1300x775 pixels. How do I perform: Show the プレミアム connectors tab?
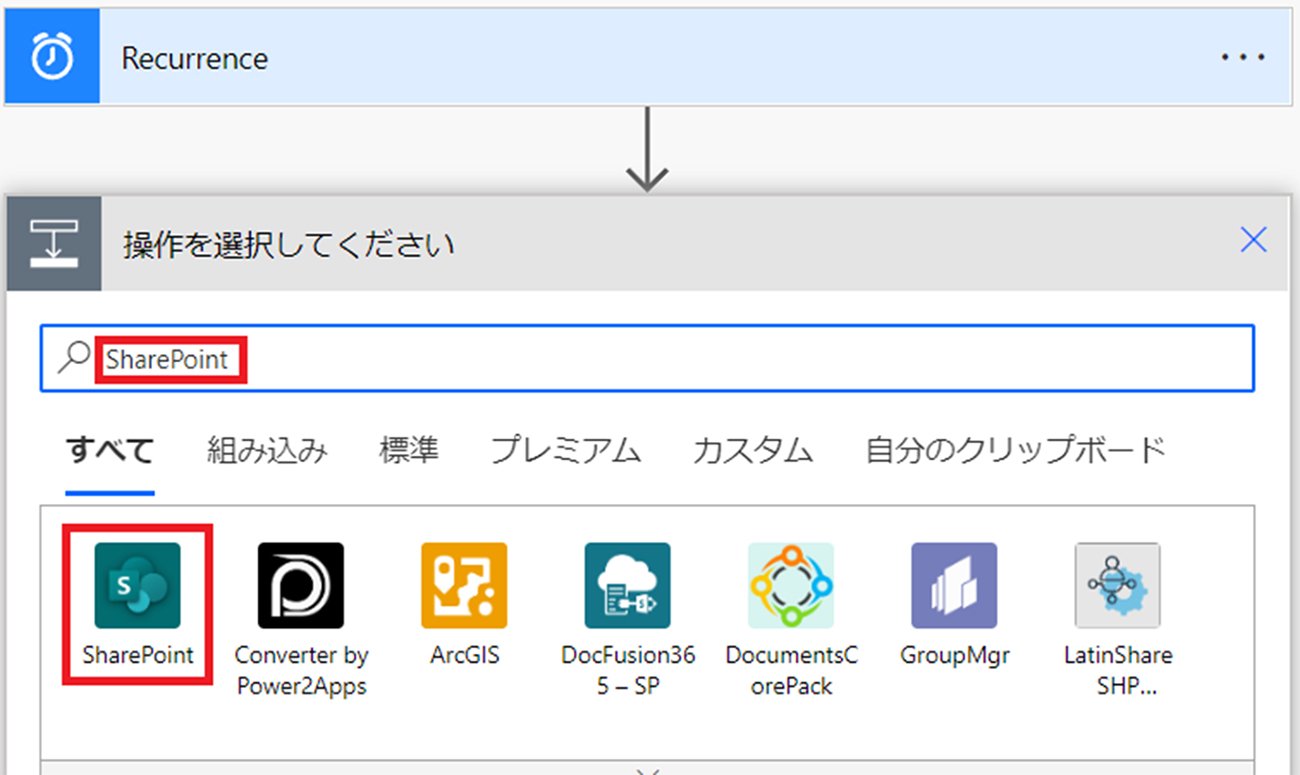point(566,451)
